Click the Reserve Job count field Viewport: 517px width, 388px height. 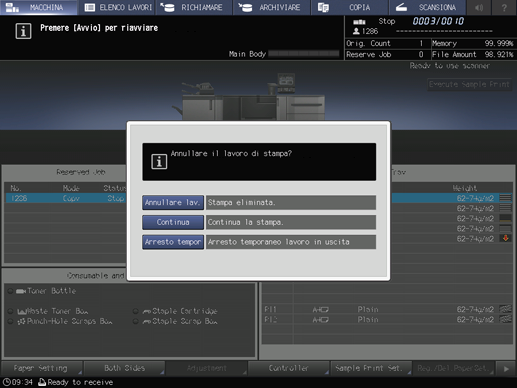pyautogui.click(x=421, y=55)
